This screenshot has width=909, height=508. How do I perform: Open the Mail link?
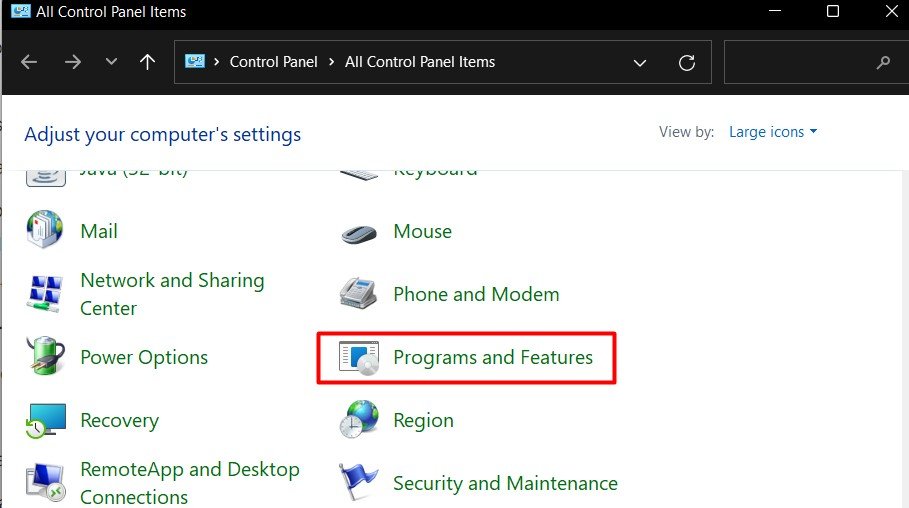point(99,231)
